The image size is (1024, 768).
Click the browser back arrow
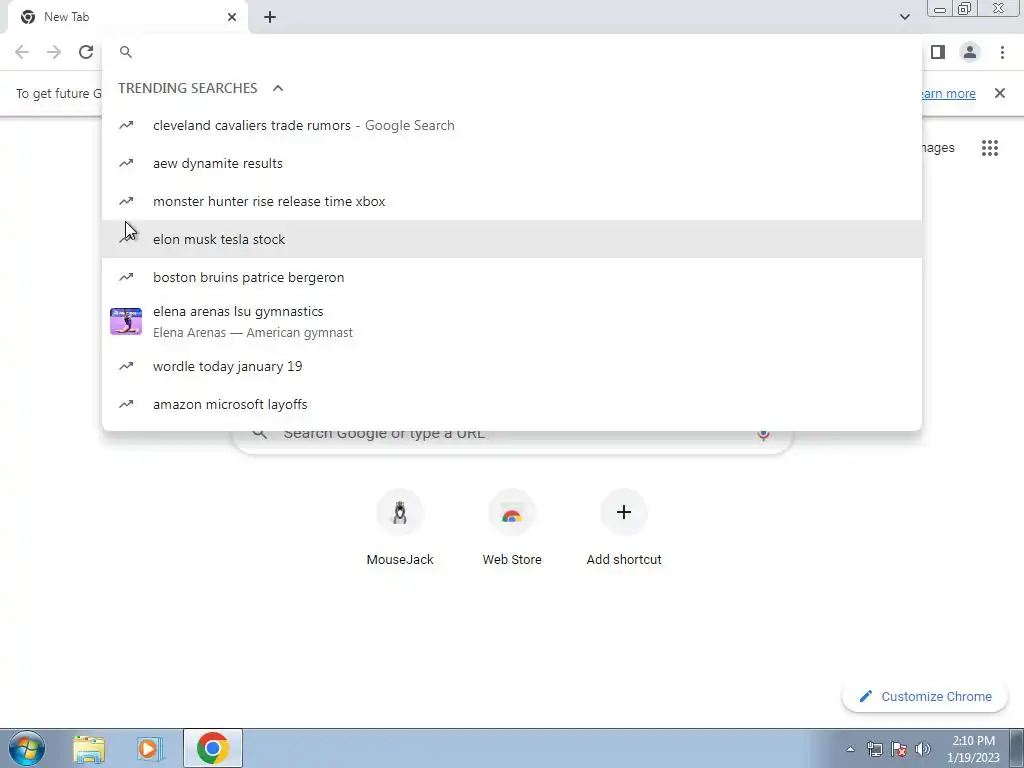(22, 52)
